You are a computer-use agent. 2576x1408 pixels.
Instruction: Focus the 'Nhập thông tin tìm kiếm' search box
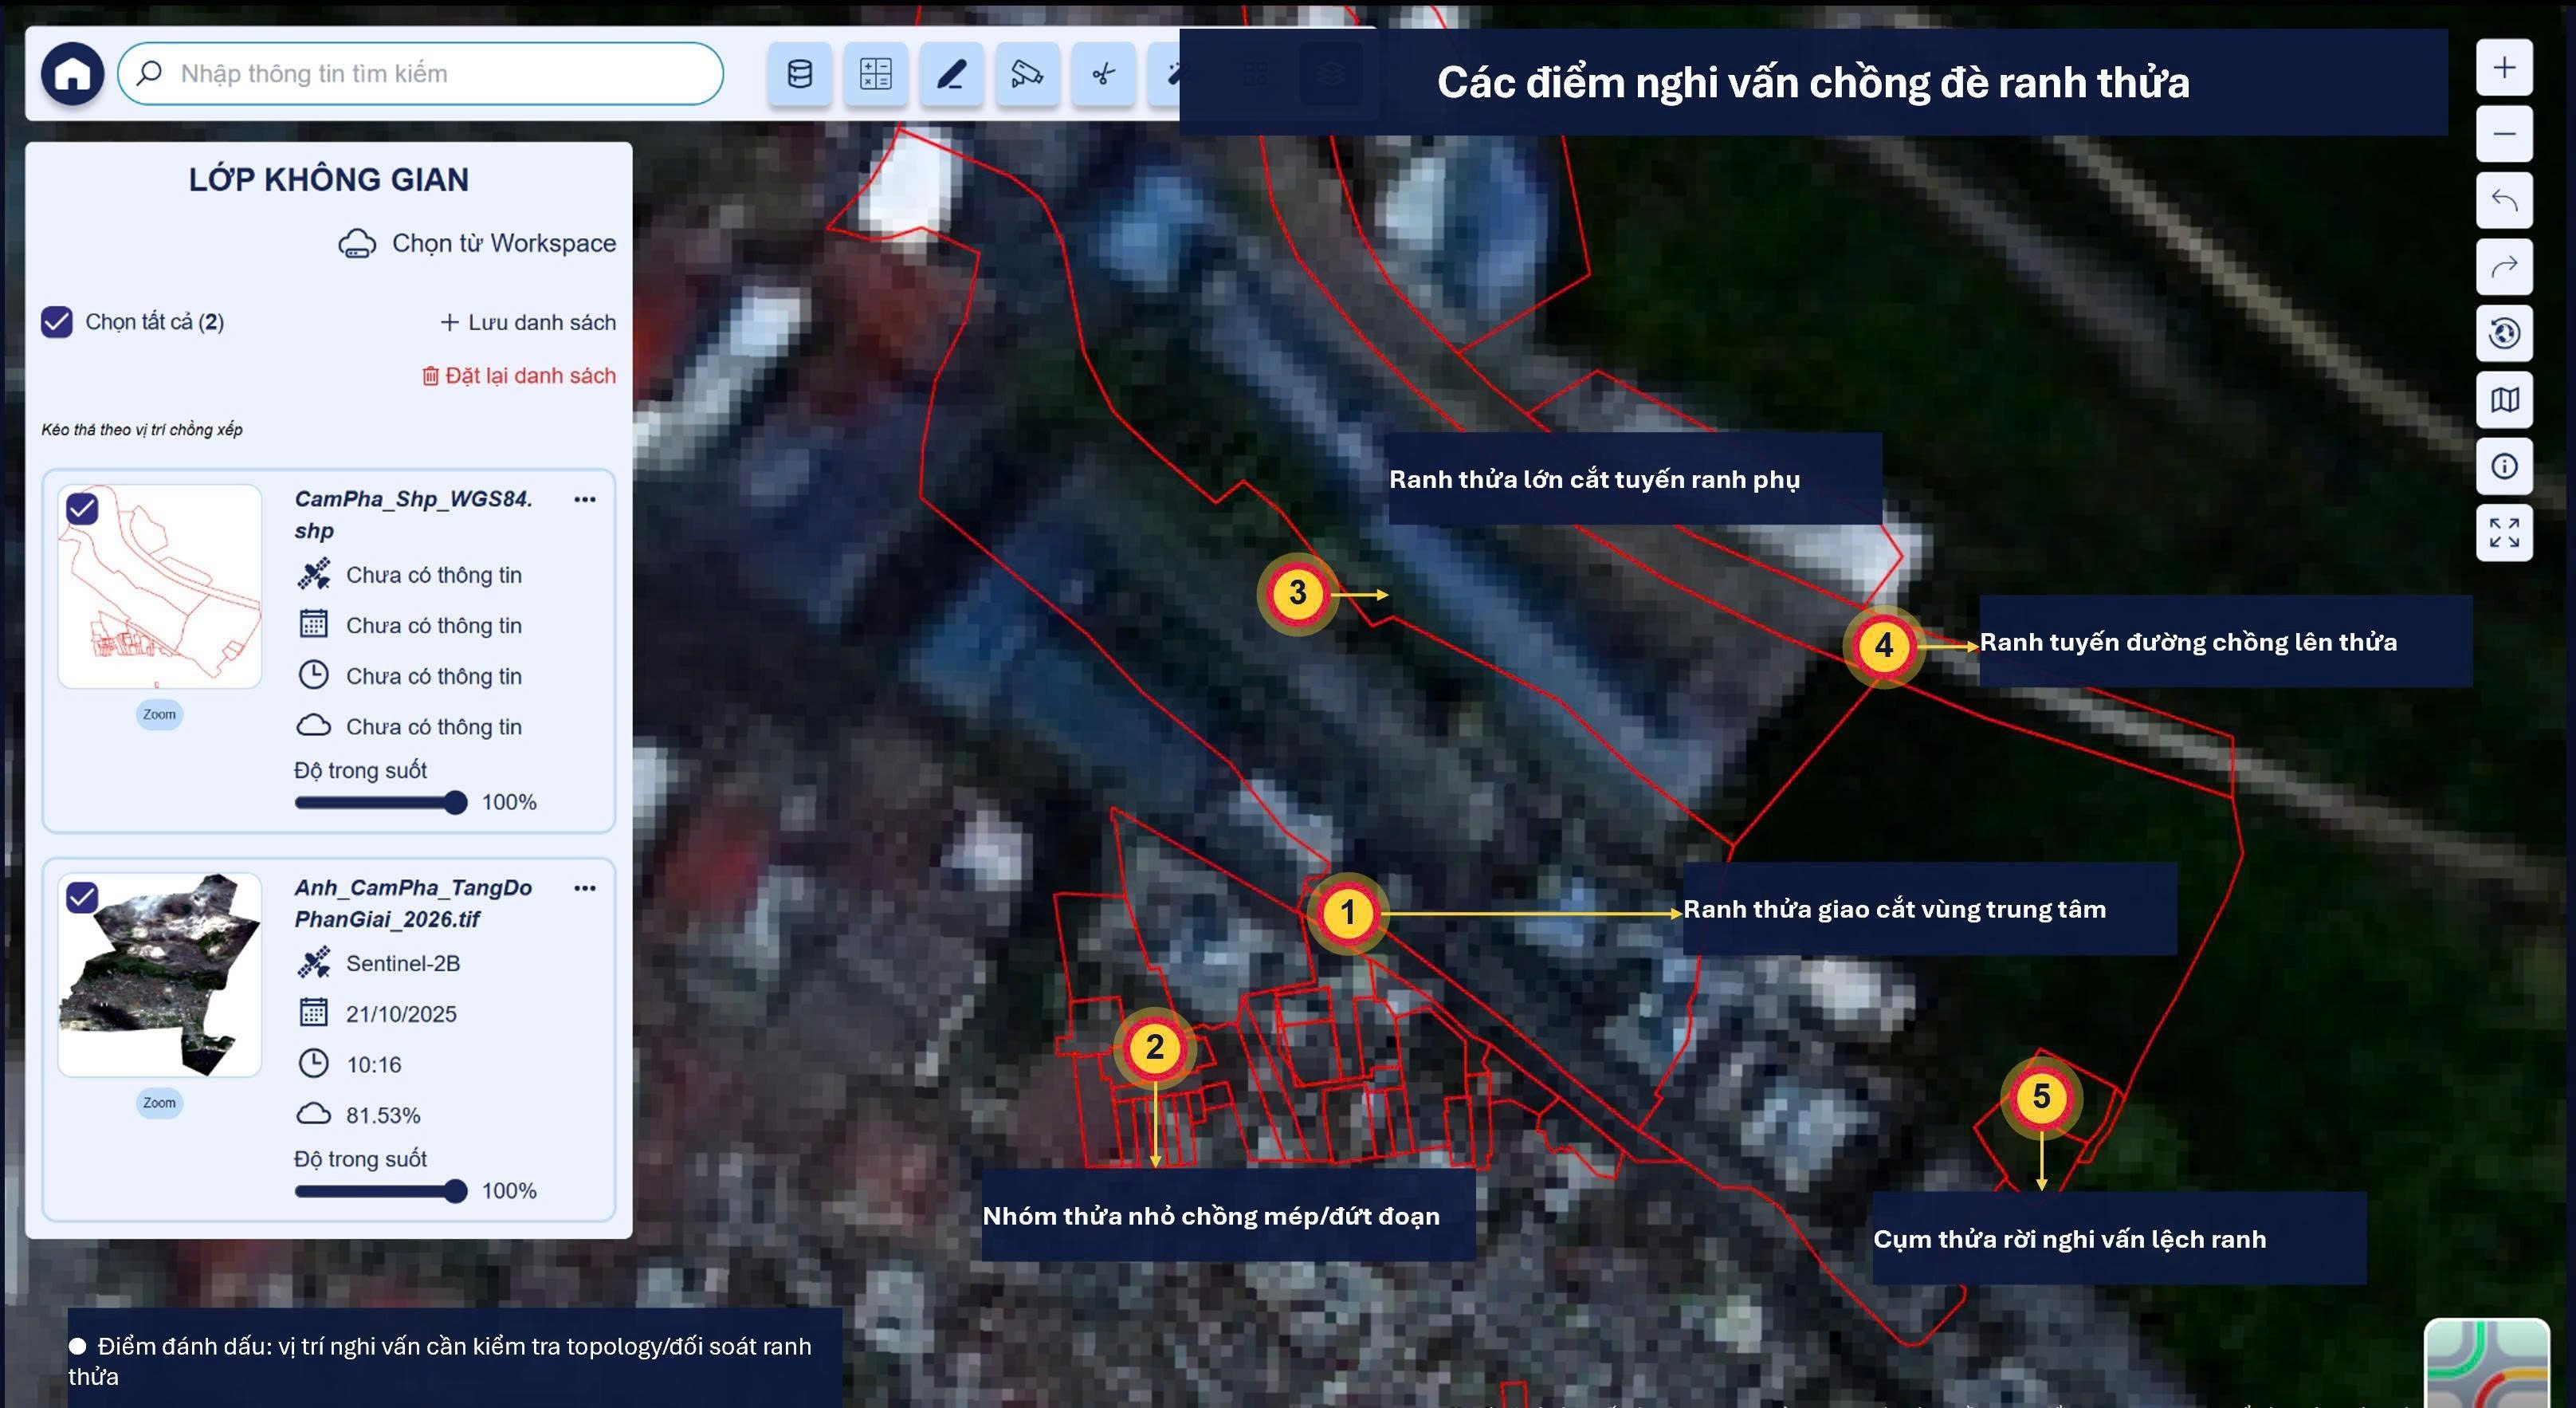click(x=420, y=73)
